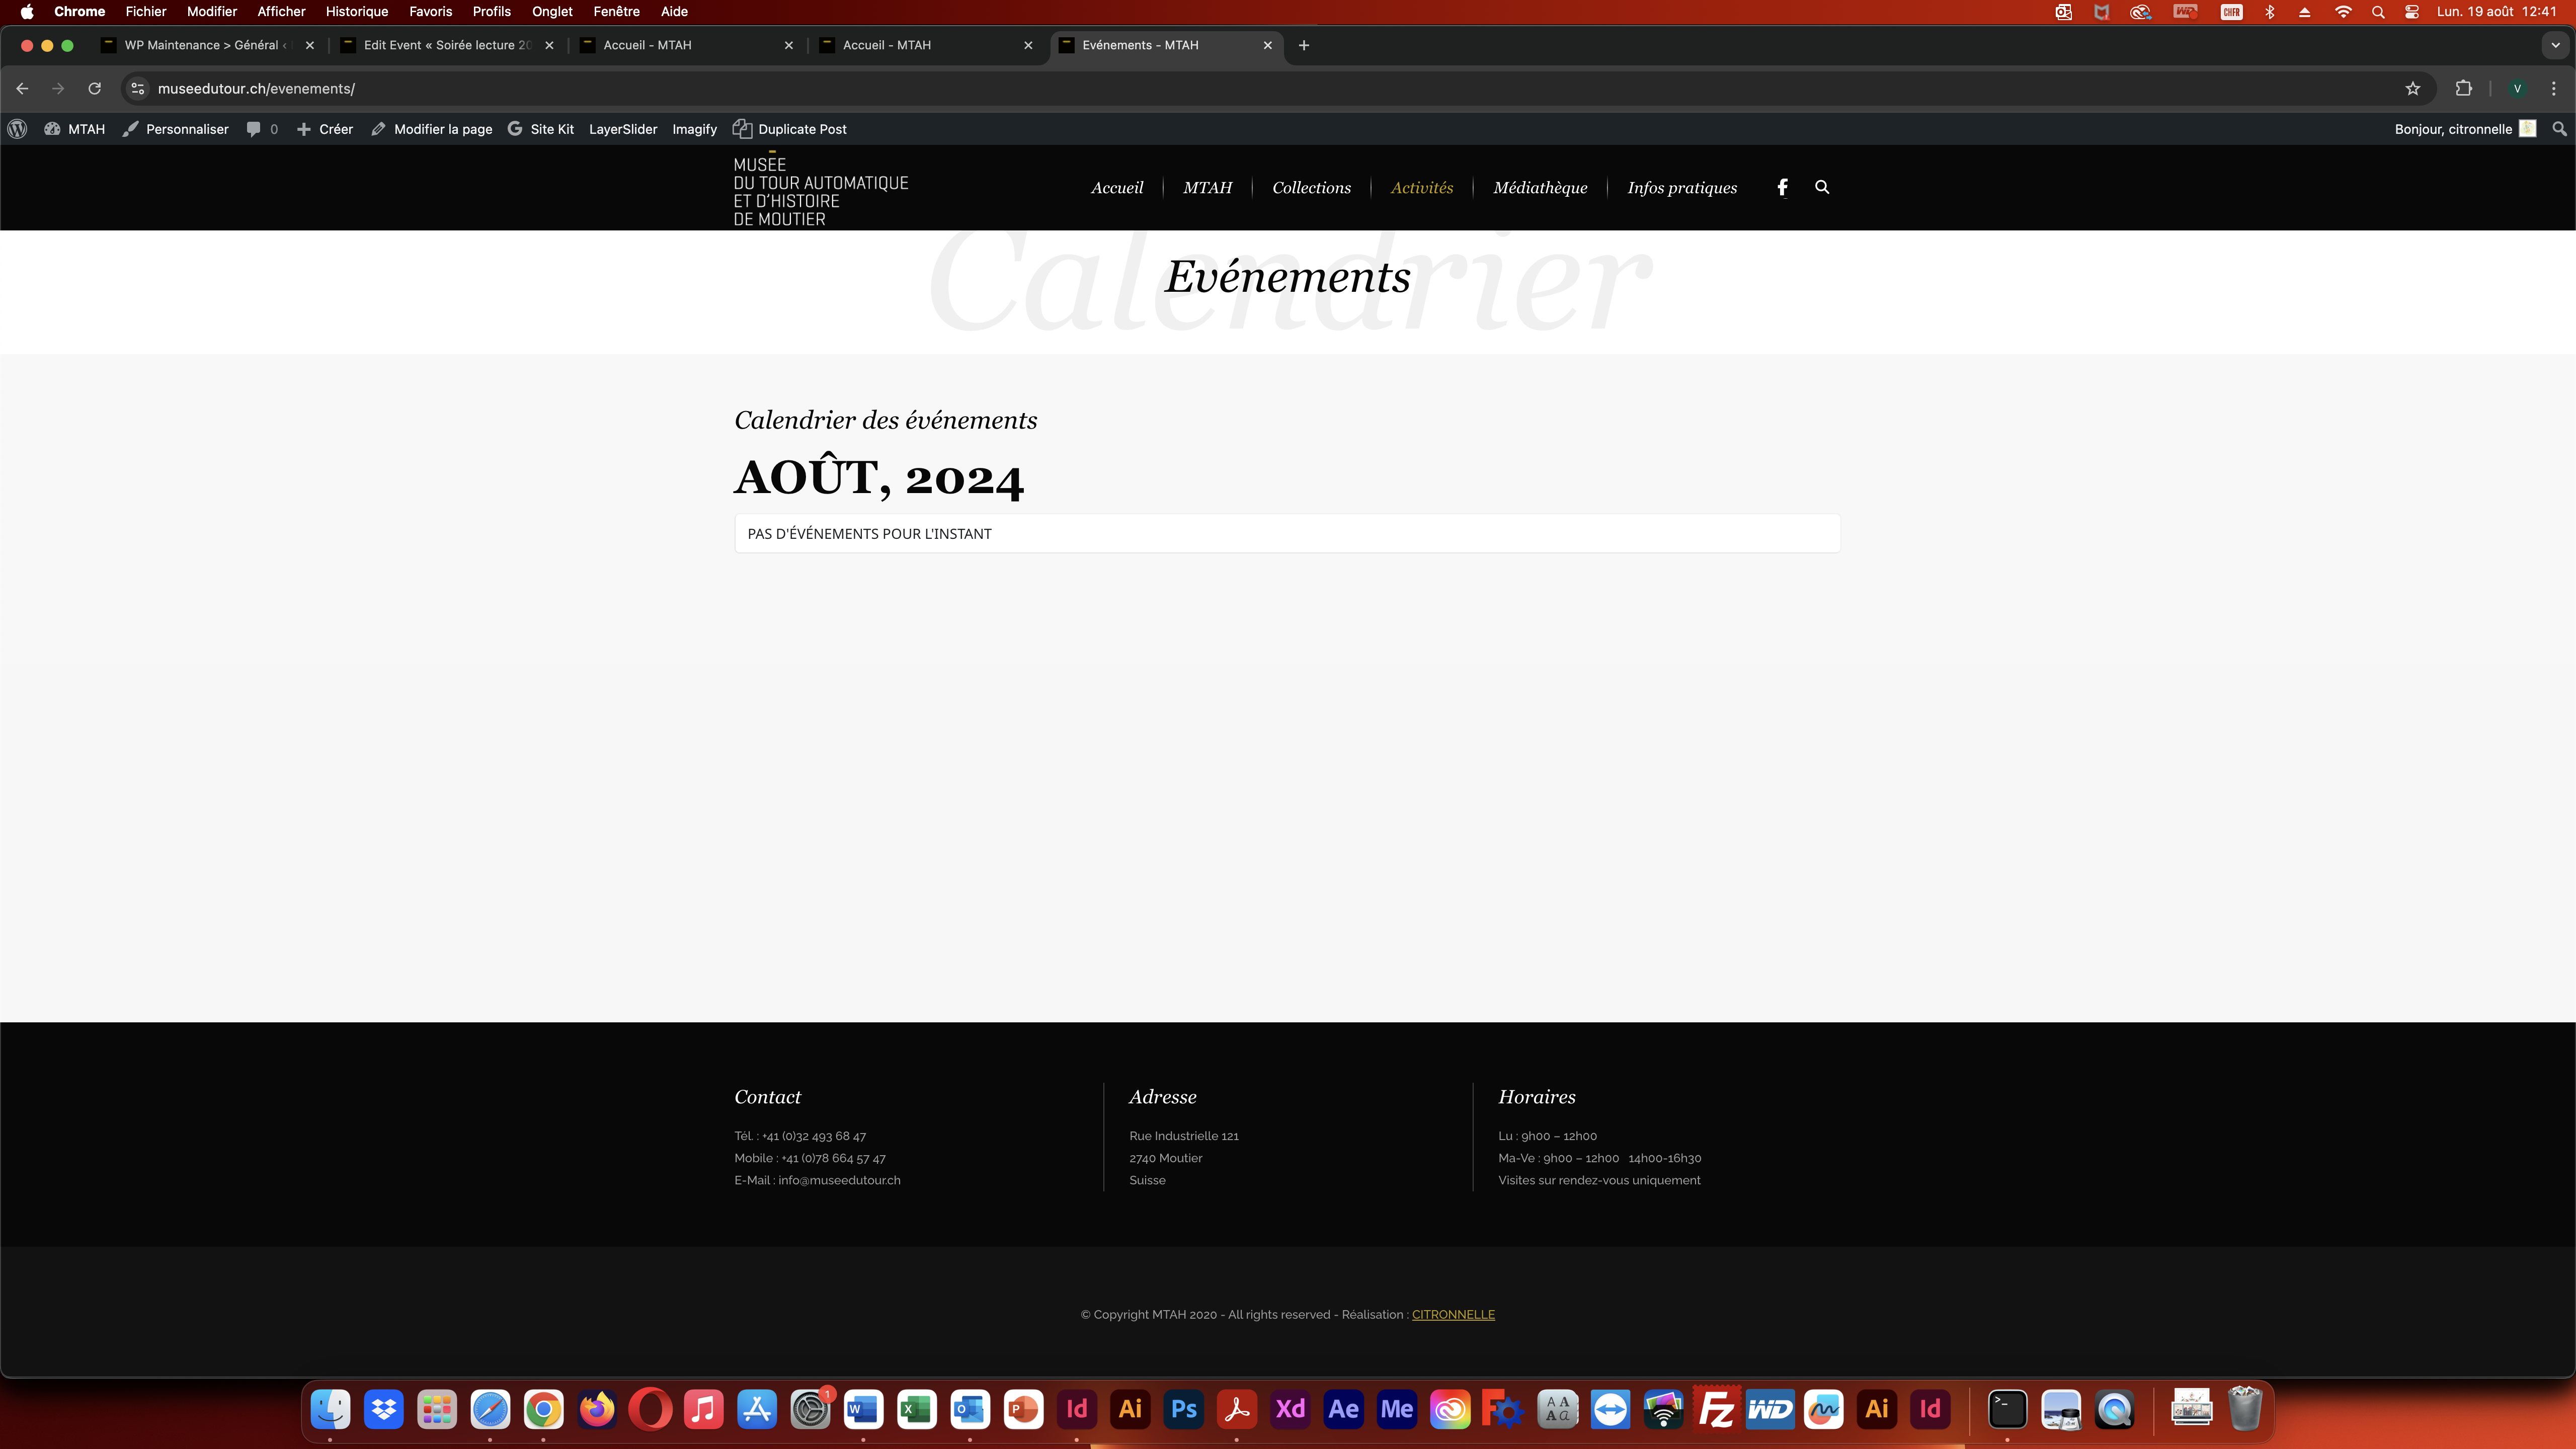Open Médiathèque in site navigation

click(x=1540, y=188)
